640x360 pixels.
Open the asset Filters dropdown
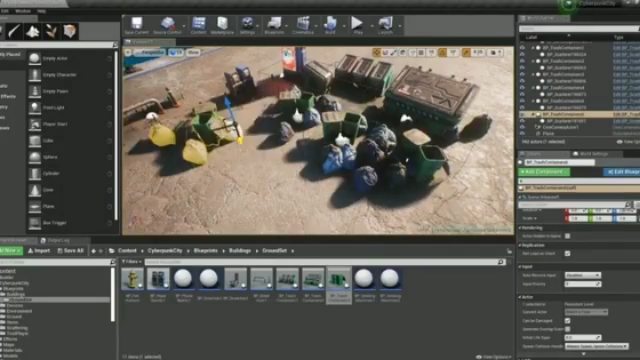tap(131, 262)
